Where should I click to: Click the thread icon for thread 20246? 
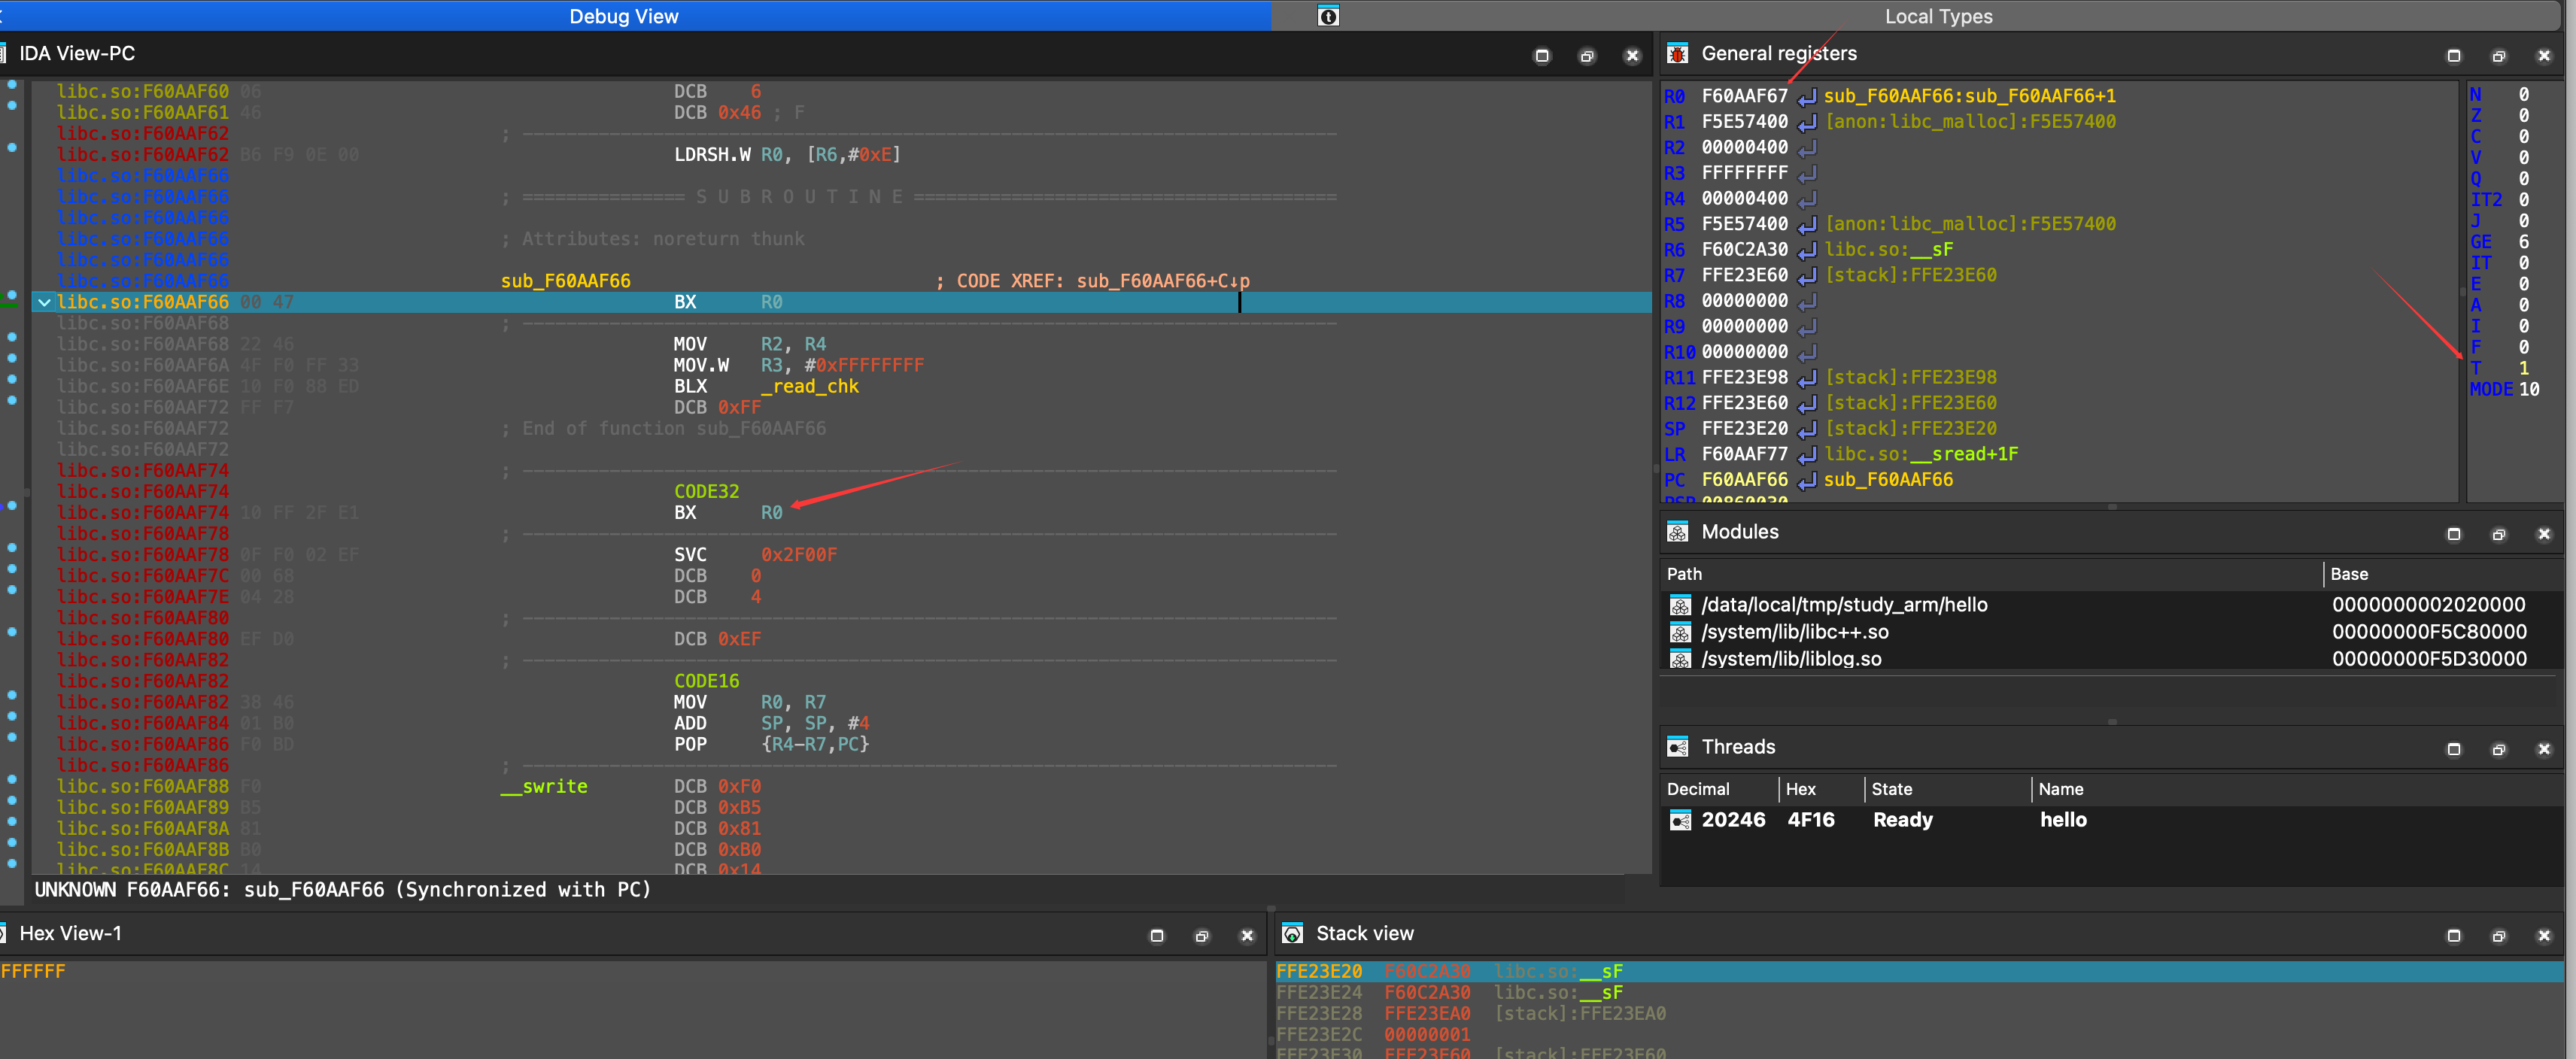click(x=1680, y=820)
